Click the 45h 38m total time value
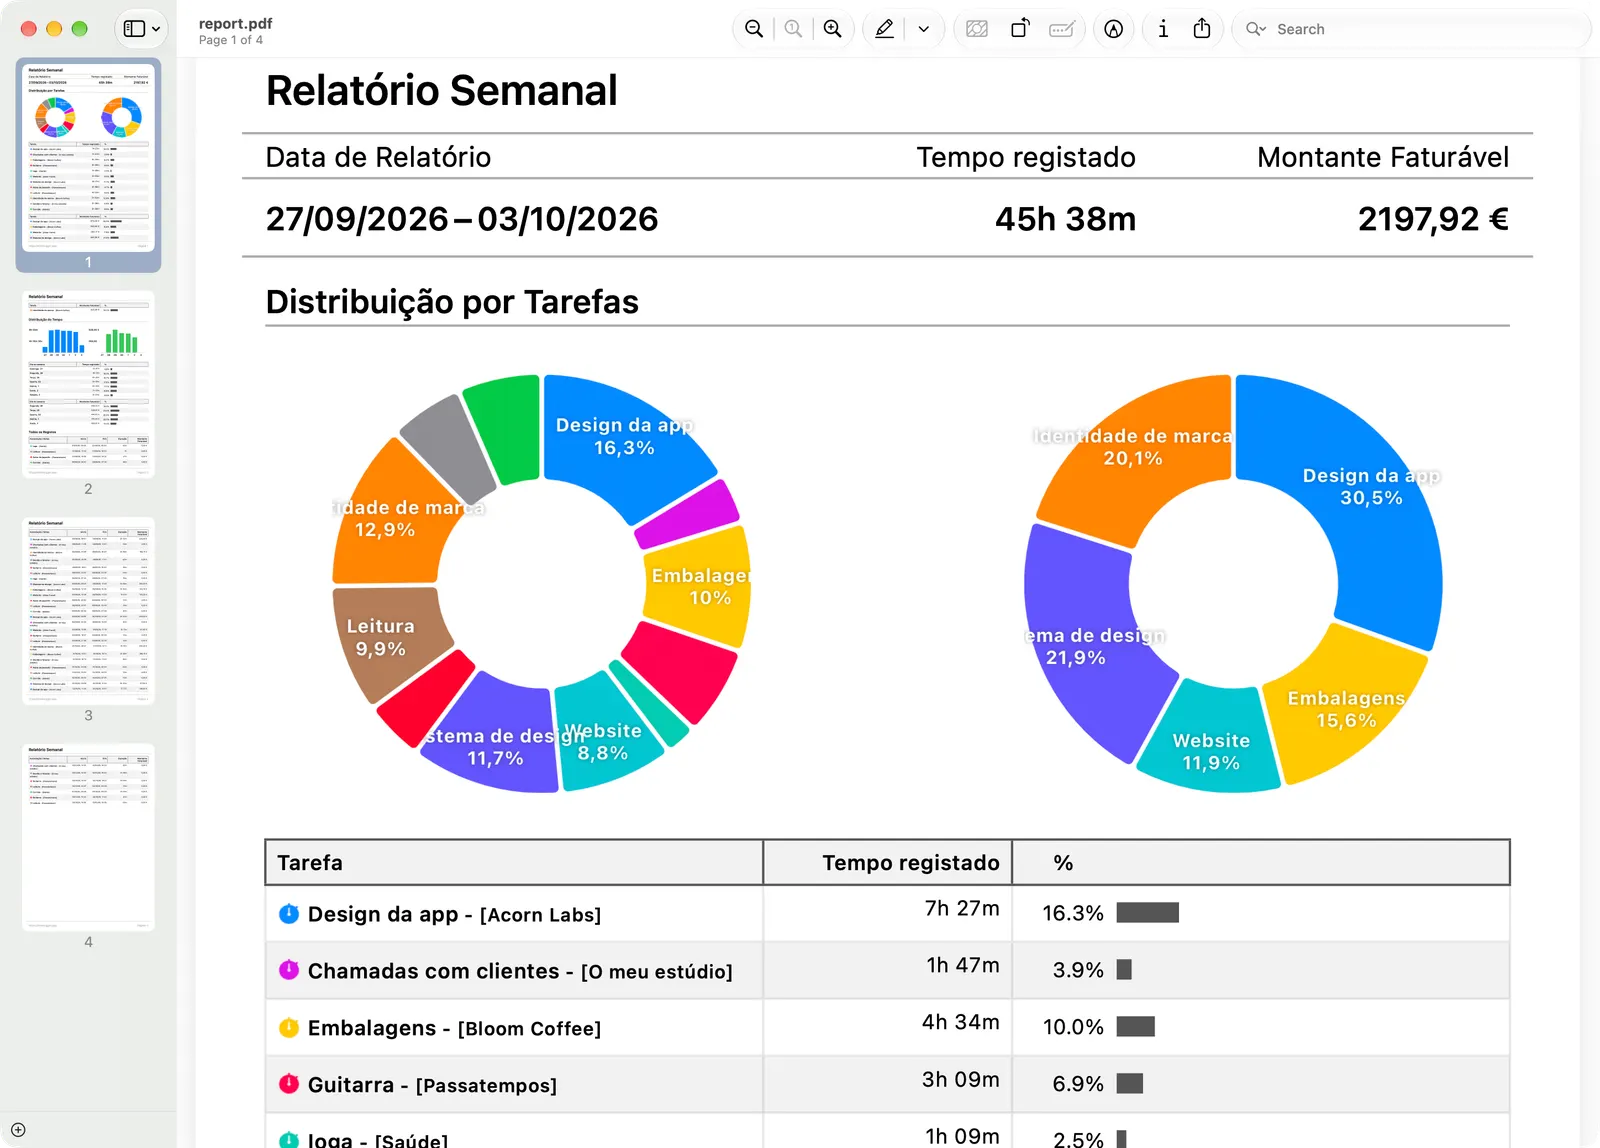Screen dimensions: 1600x1148 1065,219
